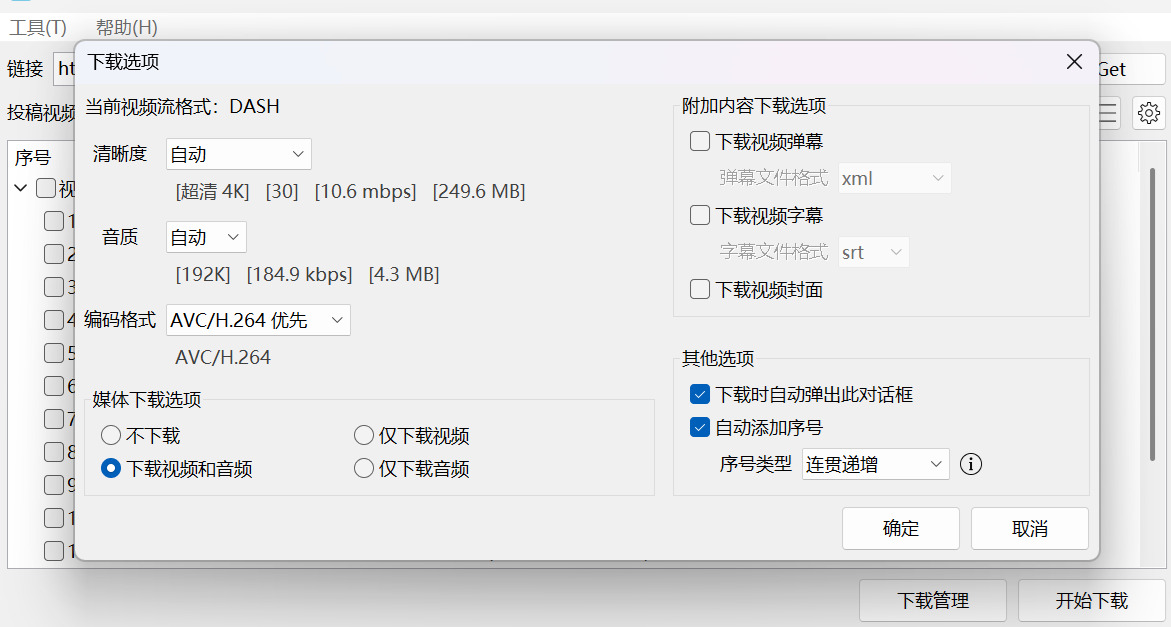Image resolution: width=1171 pixels, height=627 pixels.
Task: Click the info icon beside 序号类型
Action: (x=971, y=464)
